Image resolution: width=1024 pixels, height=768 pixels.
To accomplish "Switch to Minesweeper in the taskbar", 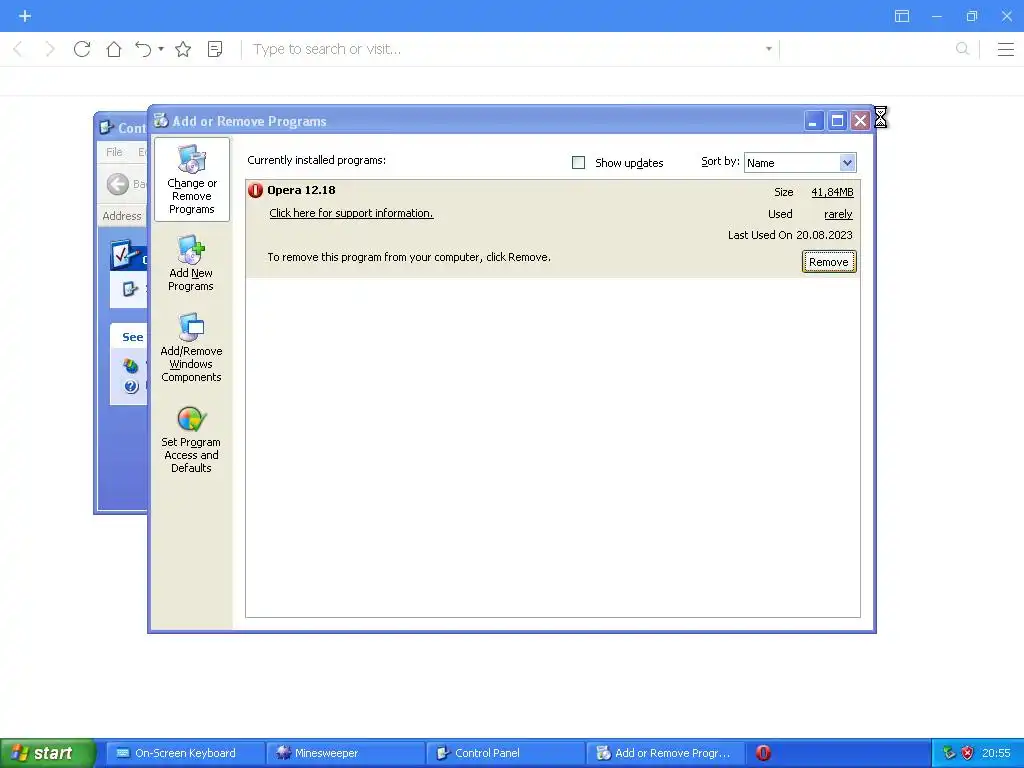I will point(346,753).
